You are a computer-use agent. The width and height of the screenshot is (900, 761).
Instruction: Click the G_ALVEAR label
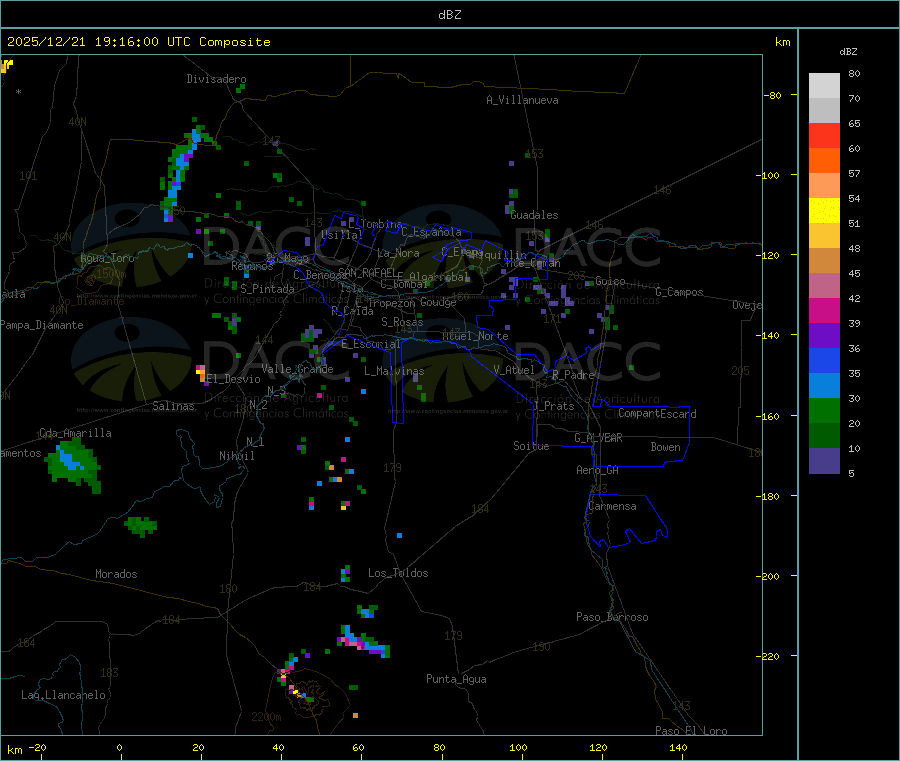[599, 438]
